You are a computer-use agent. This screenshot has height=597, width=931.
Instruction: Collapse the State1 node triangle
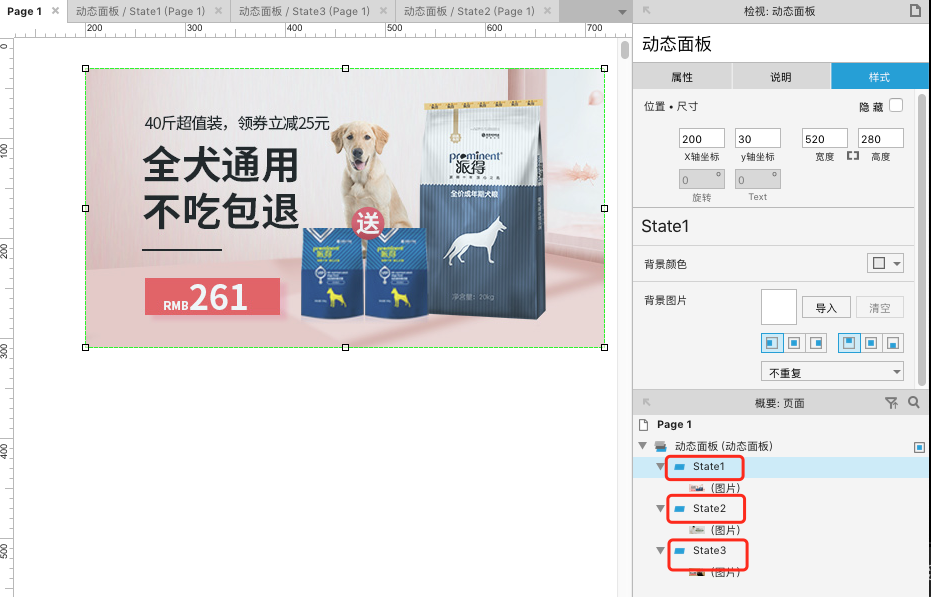660,466
